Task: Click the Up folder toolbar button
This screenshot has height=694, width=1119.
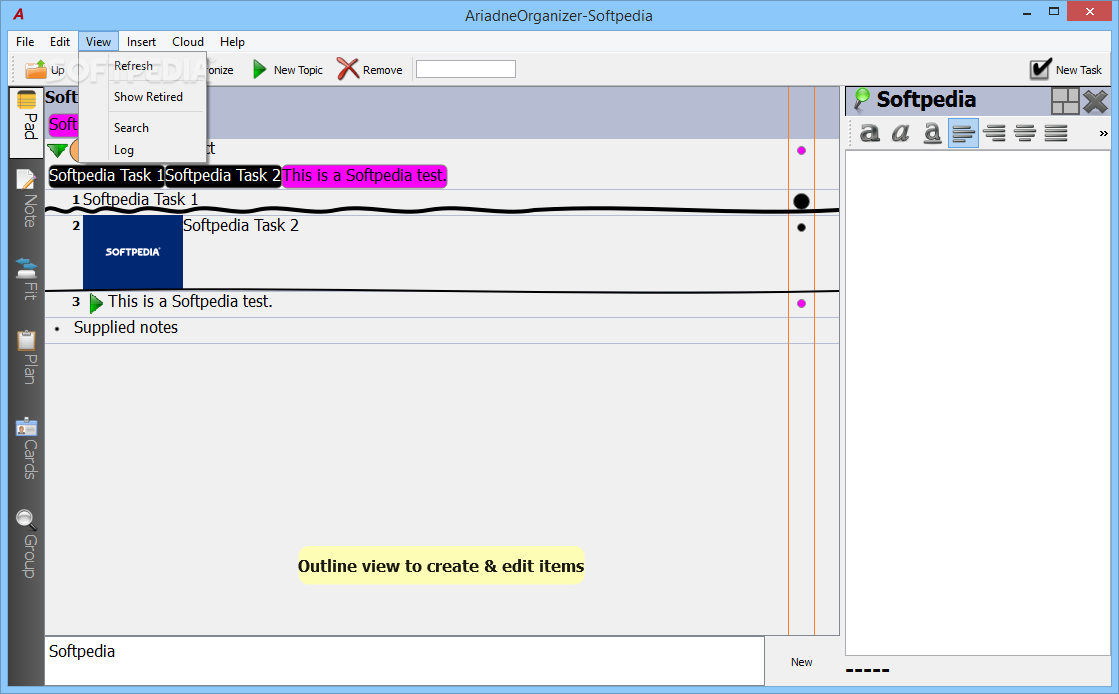Action: (x=44, y=70)
